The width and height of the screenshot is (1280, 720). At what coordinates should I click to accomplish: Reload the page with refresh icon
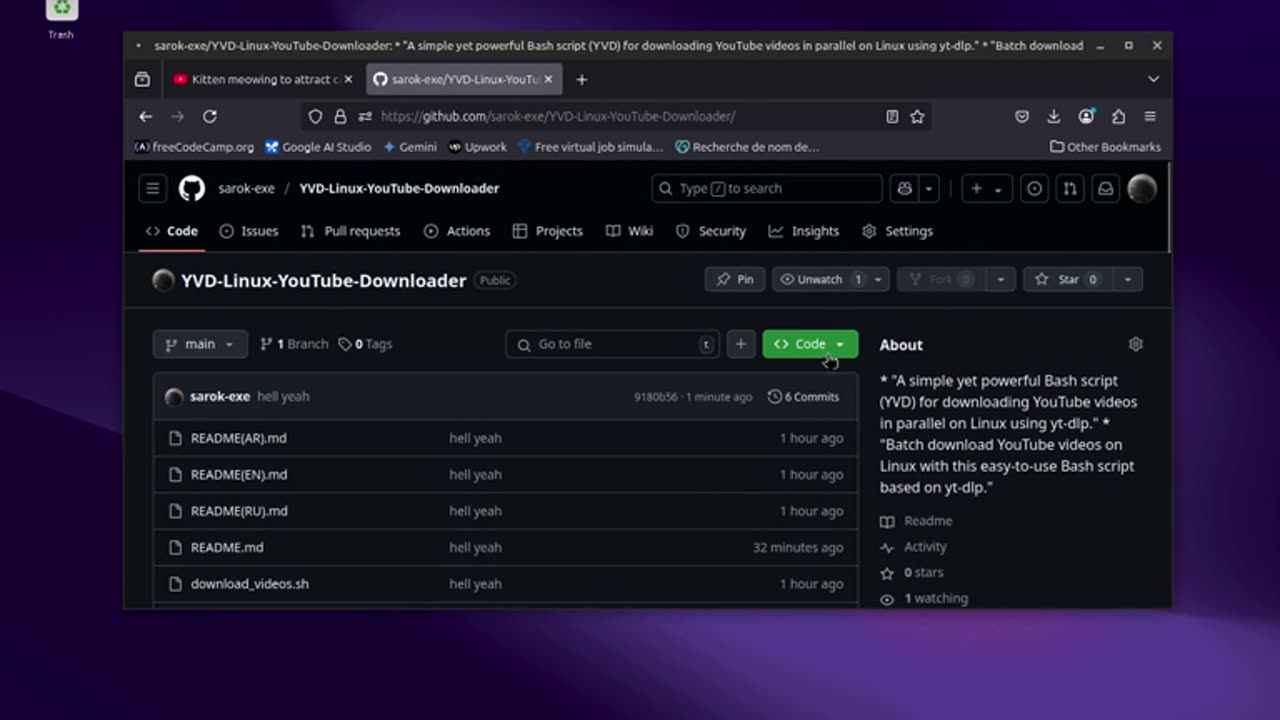coord(210,116)
